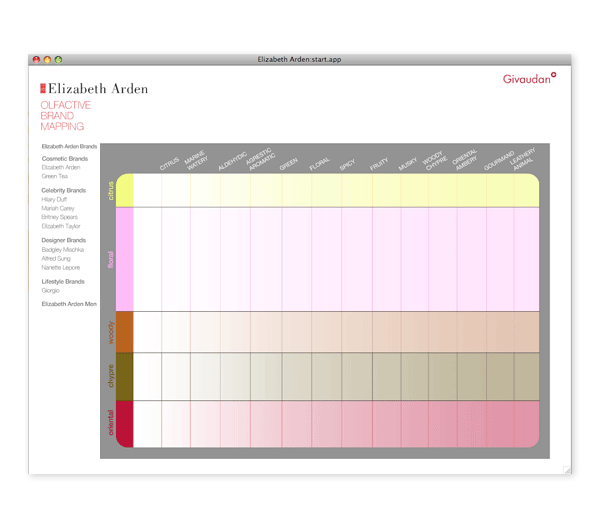
Task: Select the chypre family olive swatch
Action: click(124, 377)
